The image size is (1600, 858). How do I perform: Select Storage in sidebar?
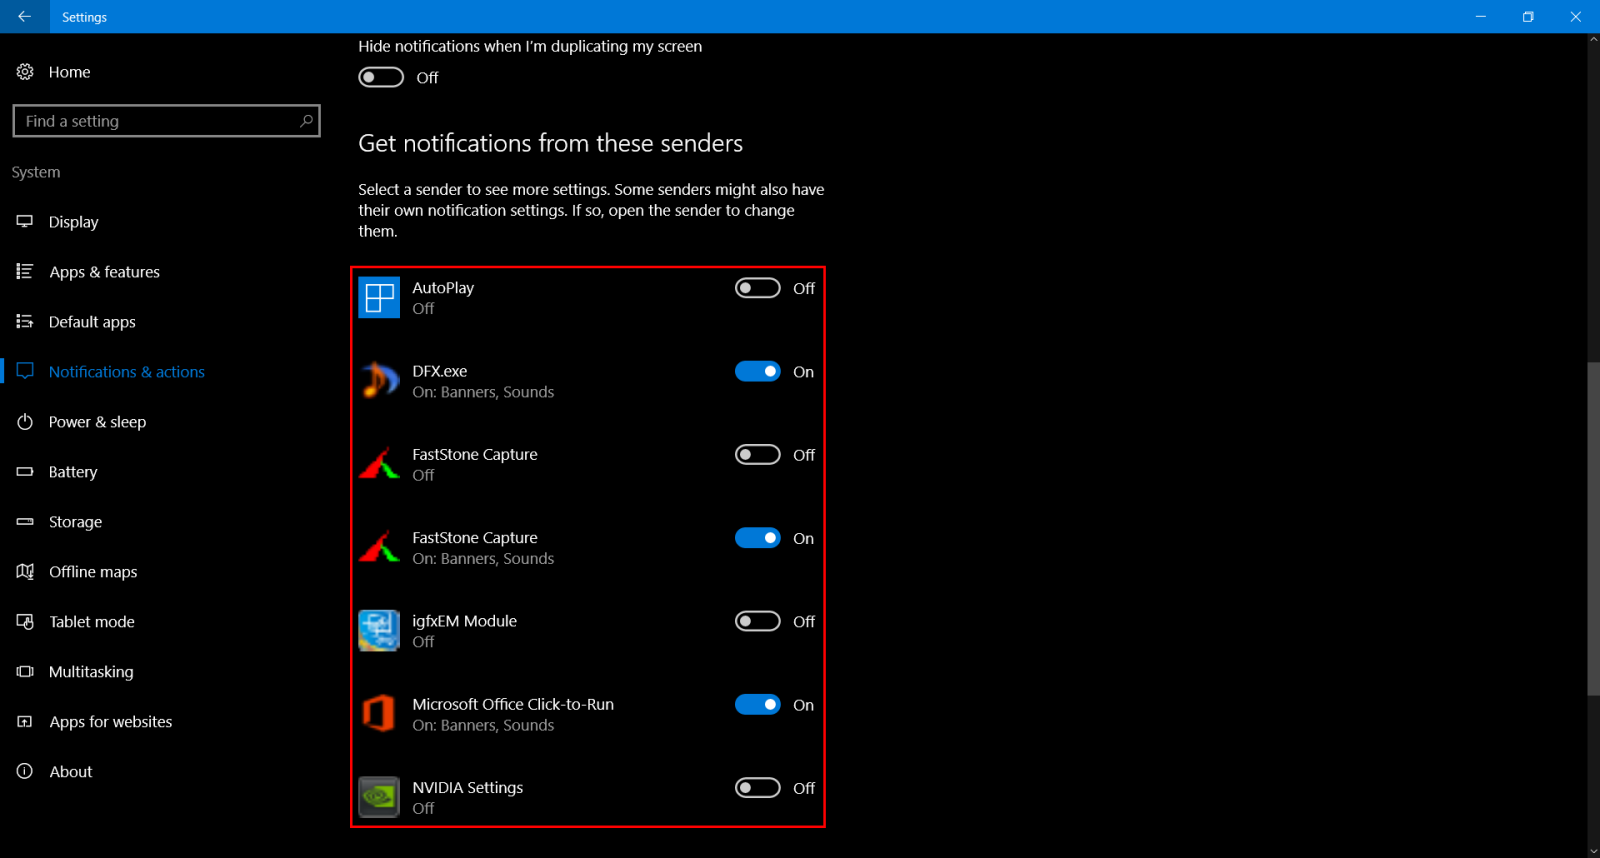pyautogui.click(x=75, y=522)
